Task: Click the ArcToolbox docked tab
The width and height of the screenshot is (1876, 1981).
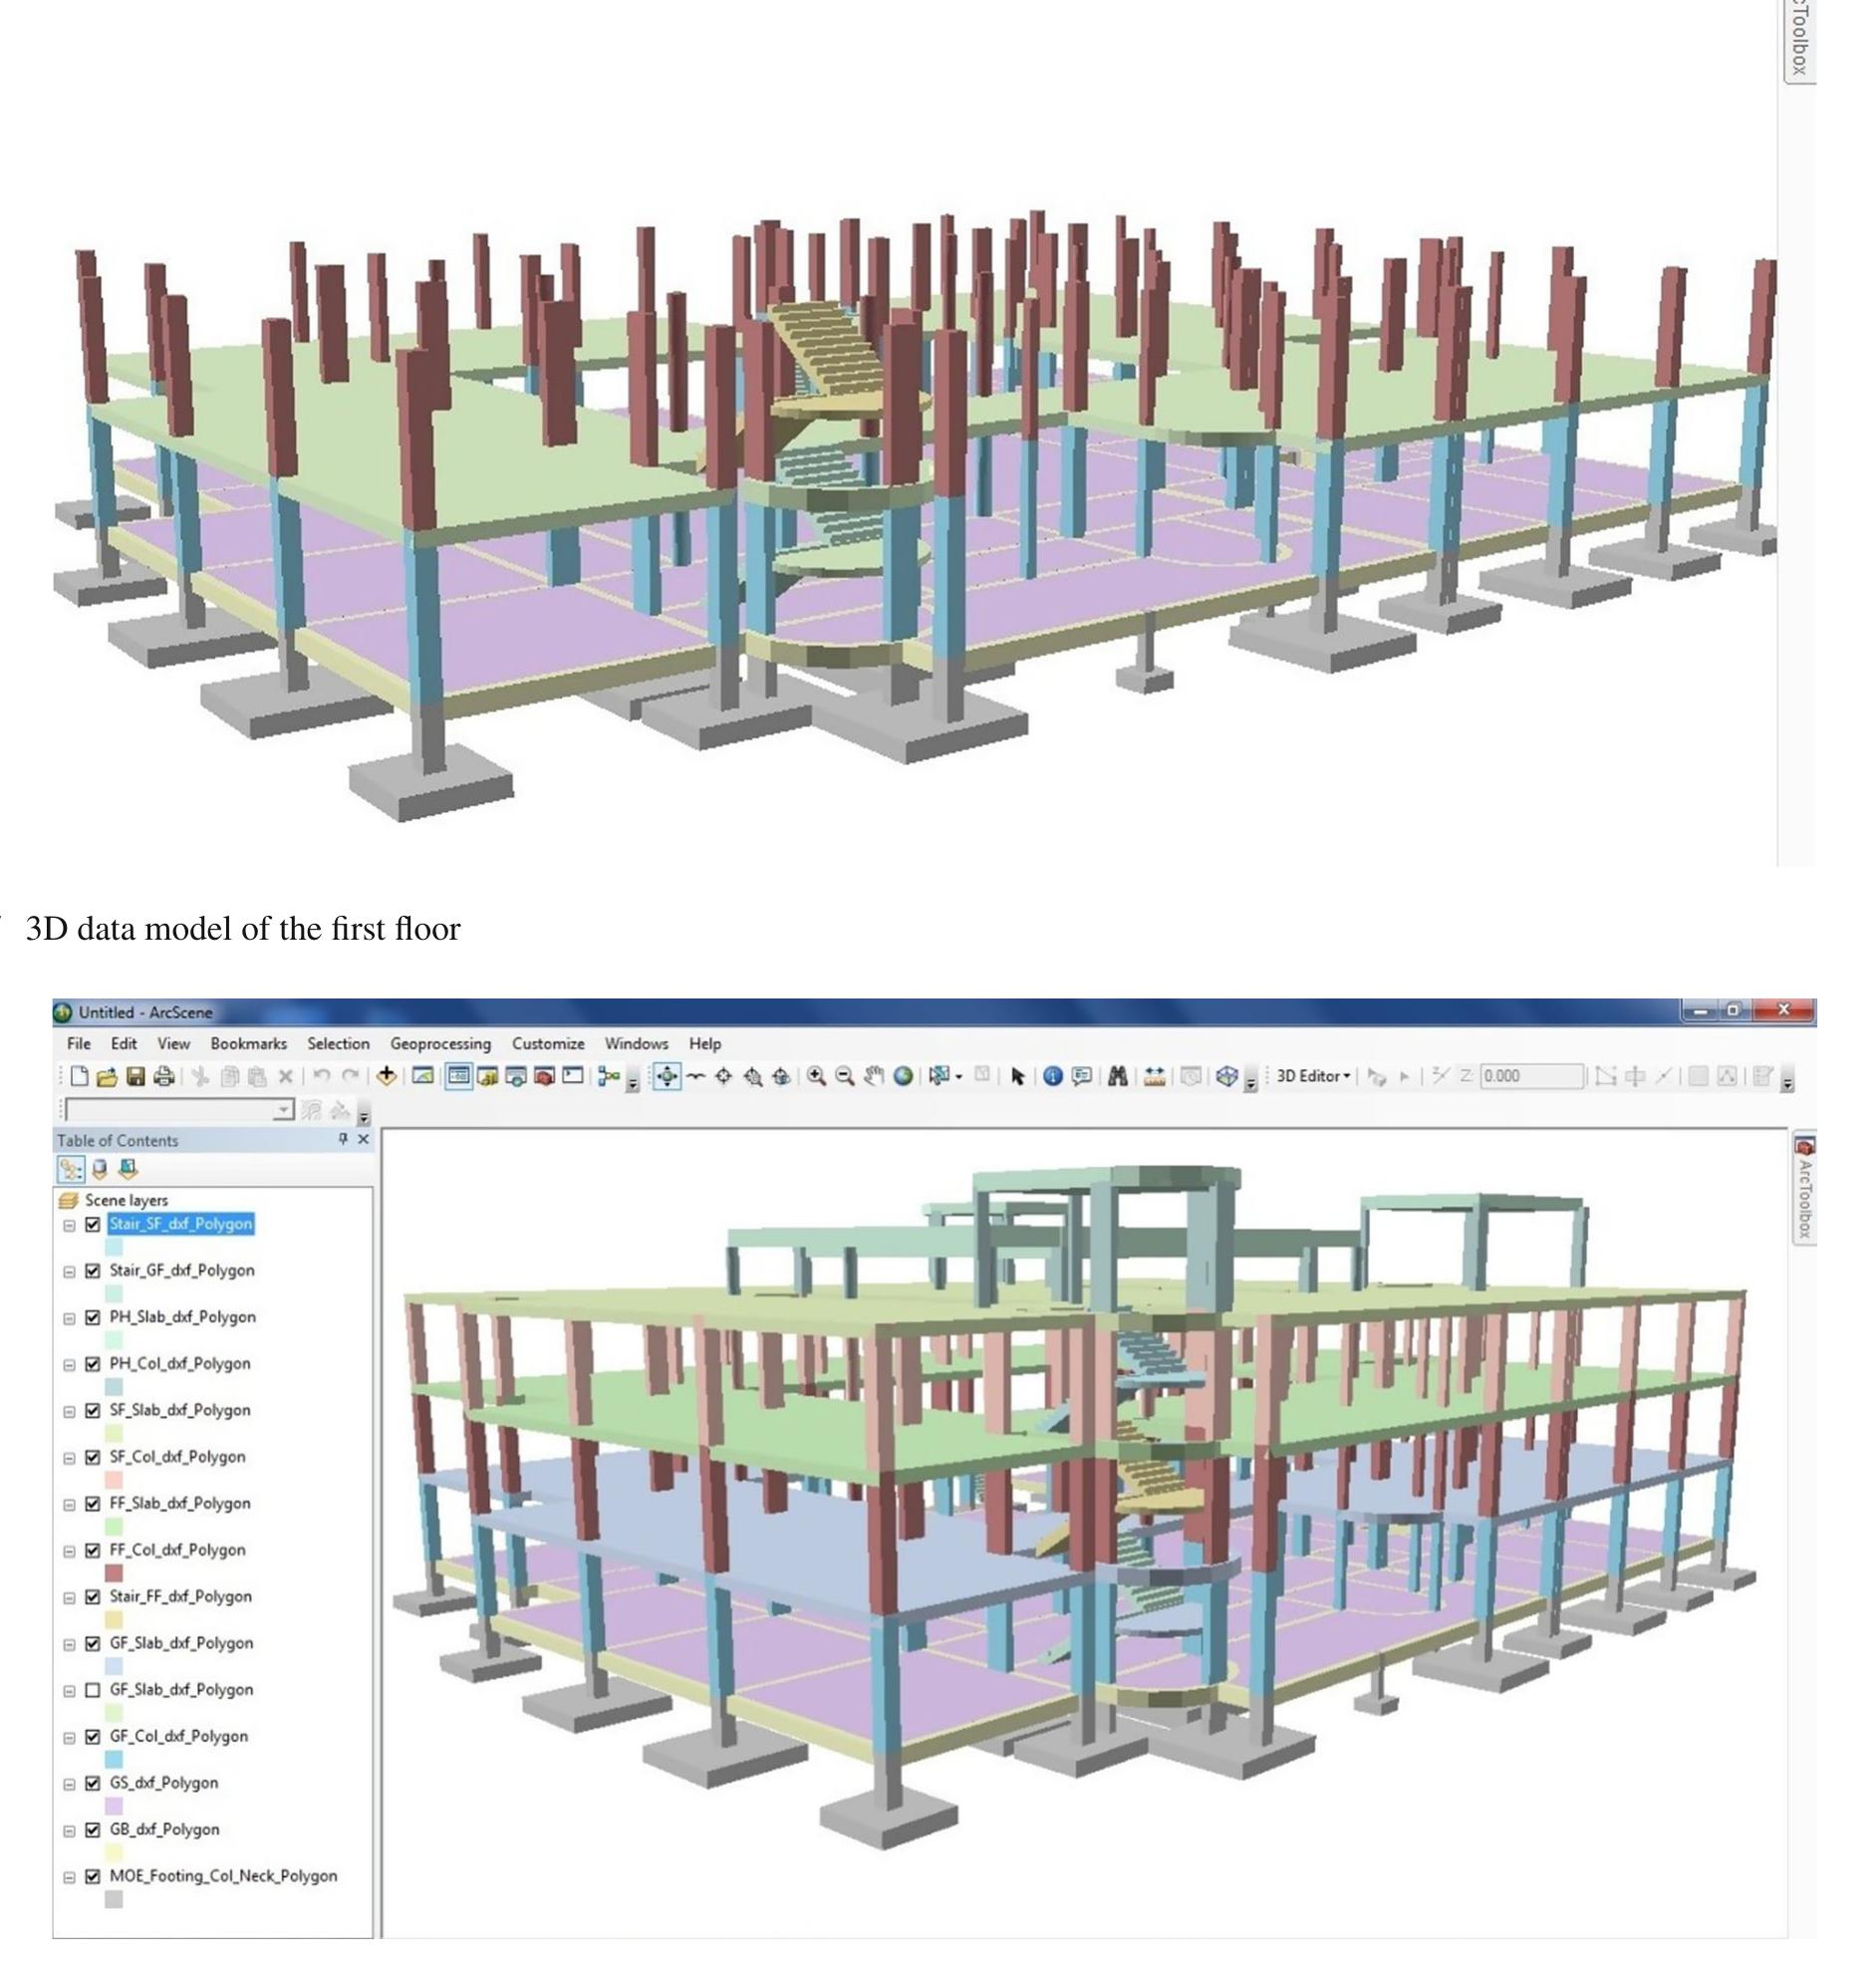Action: [x=1804, y=1190]
